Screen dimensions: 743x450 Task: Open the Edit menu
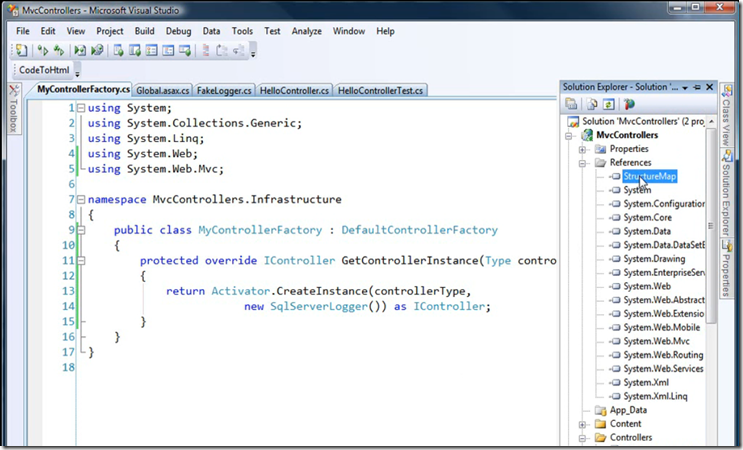[x=48, y=31]
